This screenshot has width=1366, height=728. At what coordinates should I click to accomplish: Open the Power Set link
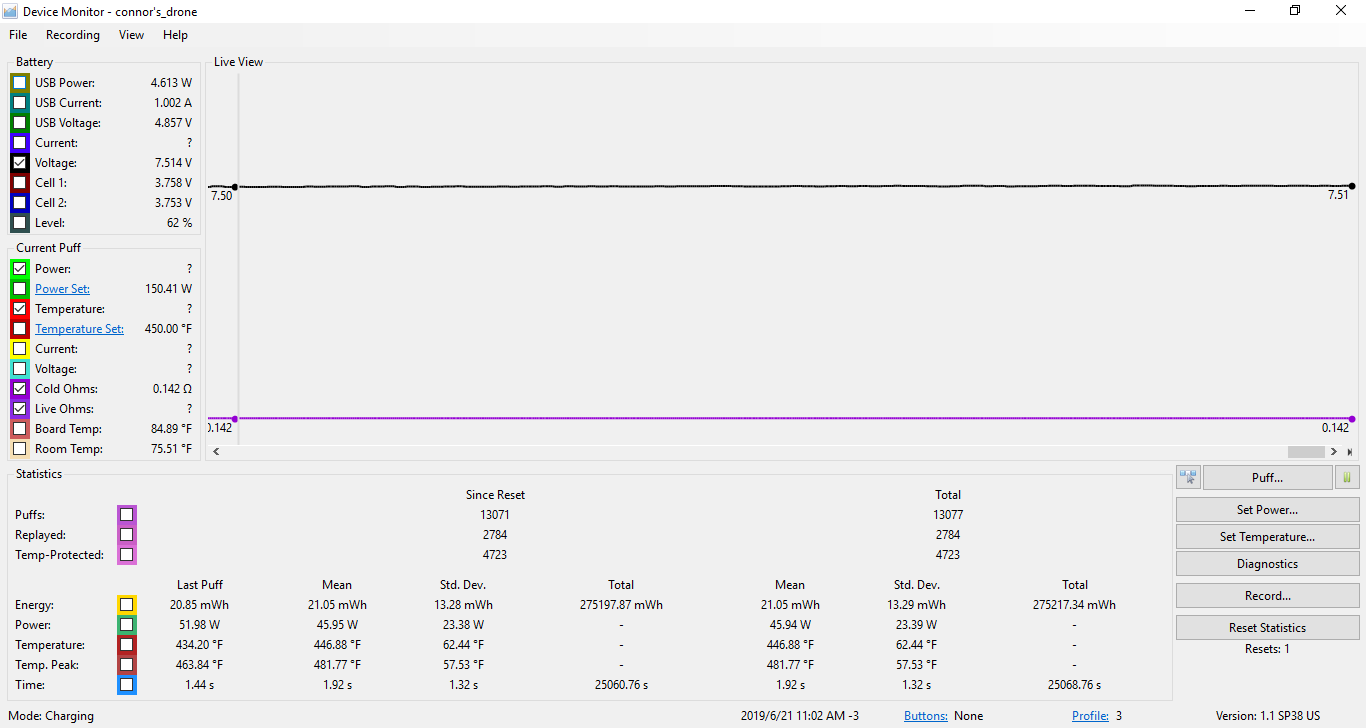[62, 289]
